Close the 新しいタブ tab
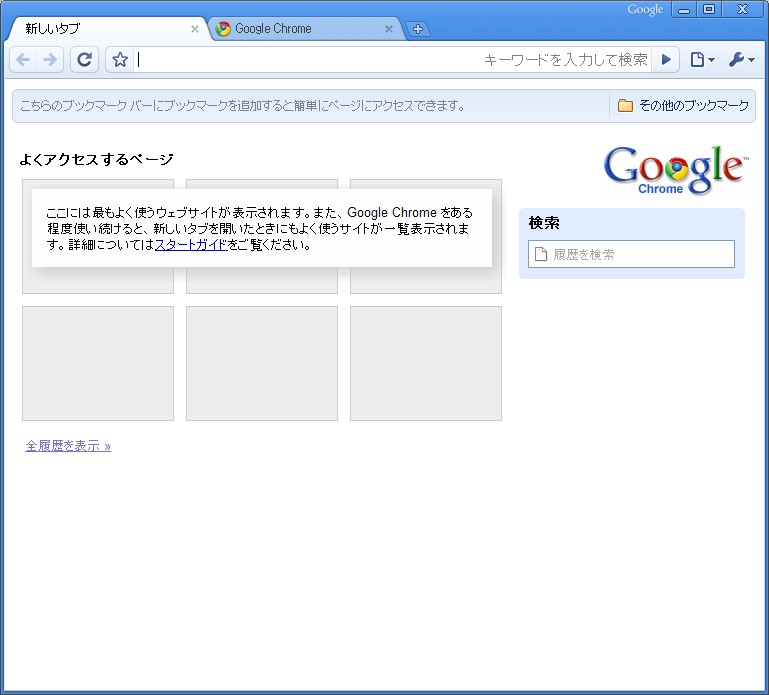The image size is (769, 695). (195, 29)
